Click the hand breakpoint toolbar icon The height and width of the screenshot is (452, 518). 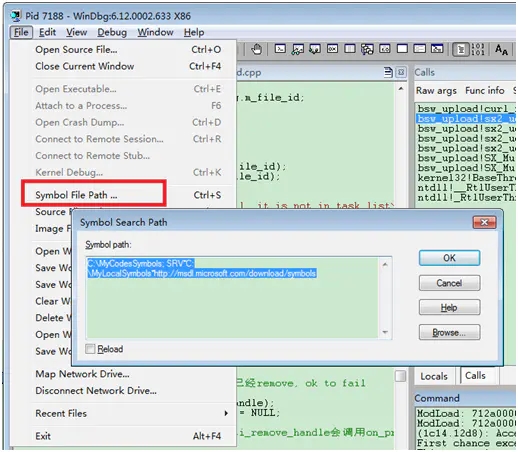point(256,49)
